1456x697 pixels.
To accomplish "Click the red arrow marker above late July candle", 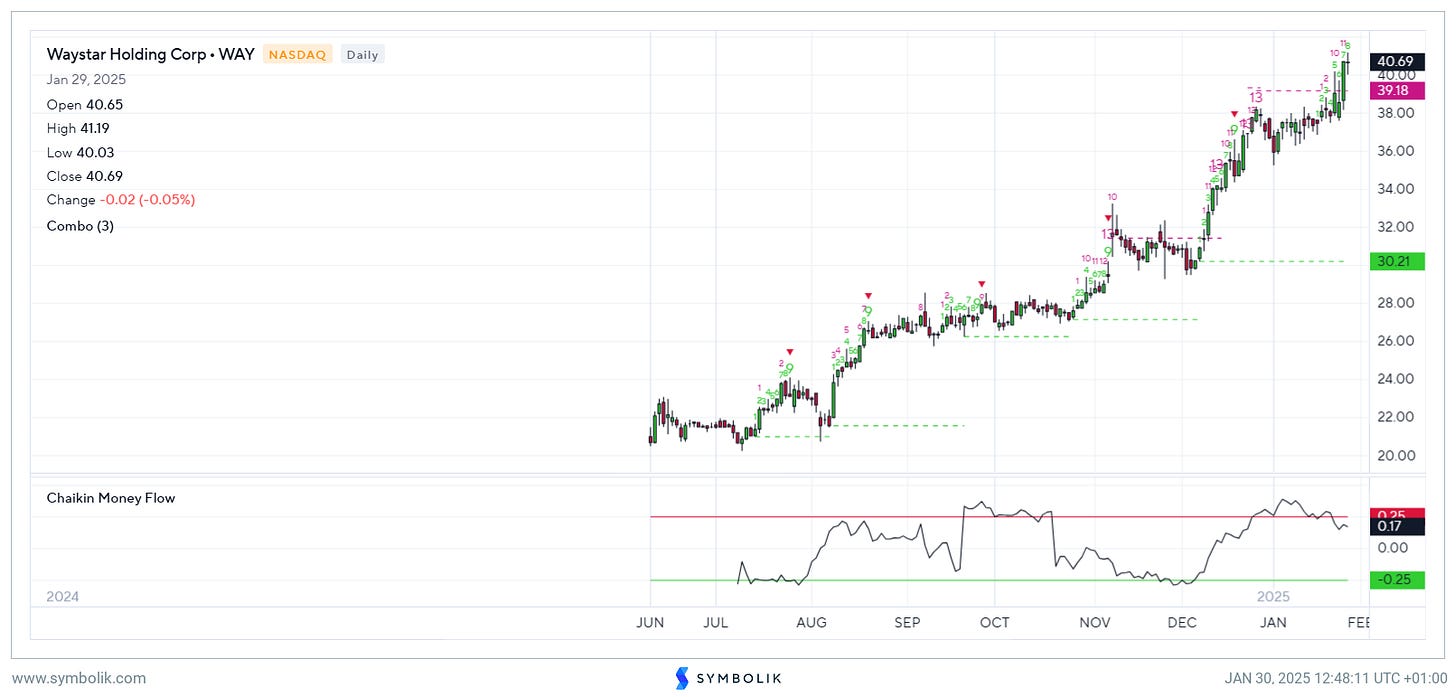I will pos(790,352).
